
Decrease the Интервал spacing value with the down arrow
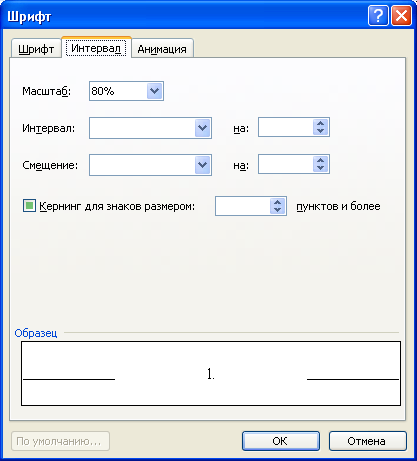pyautogui.click(x=320, y=131)
